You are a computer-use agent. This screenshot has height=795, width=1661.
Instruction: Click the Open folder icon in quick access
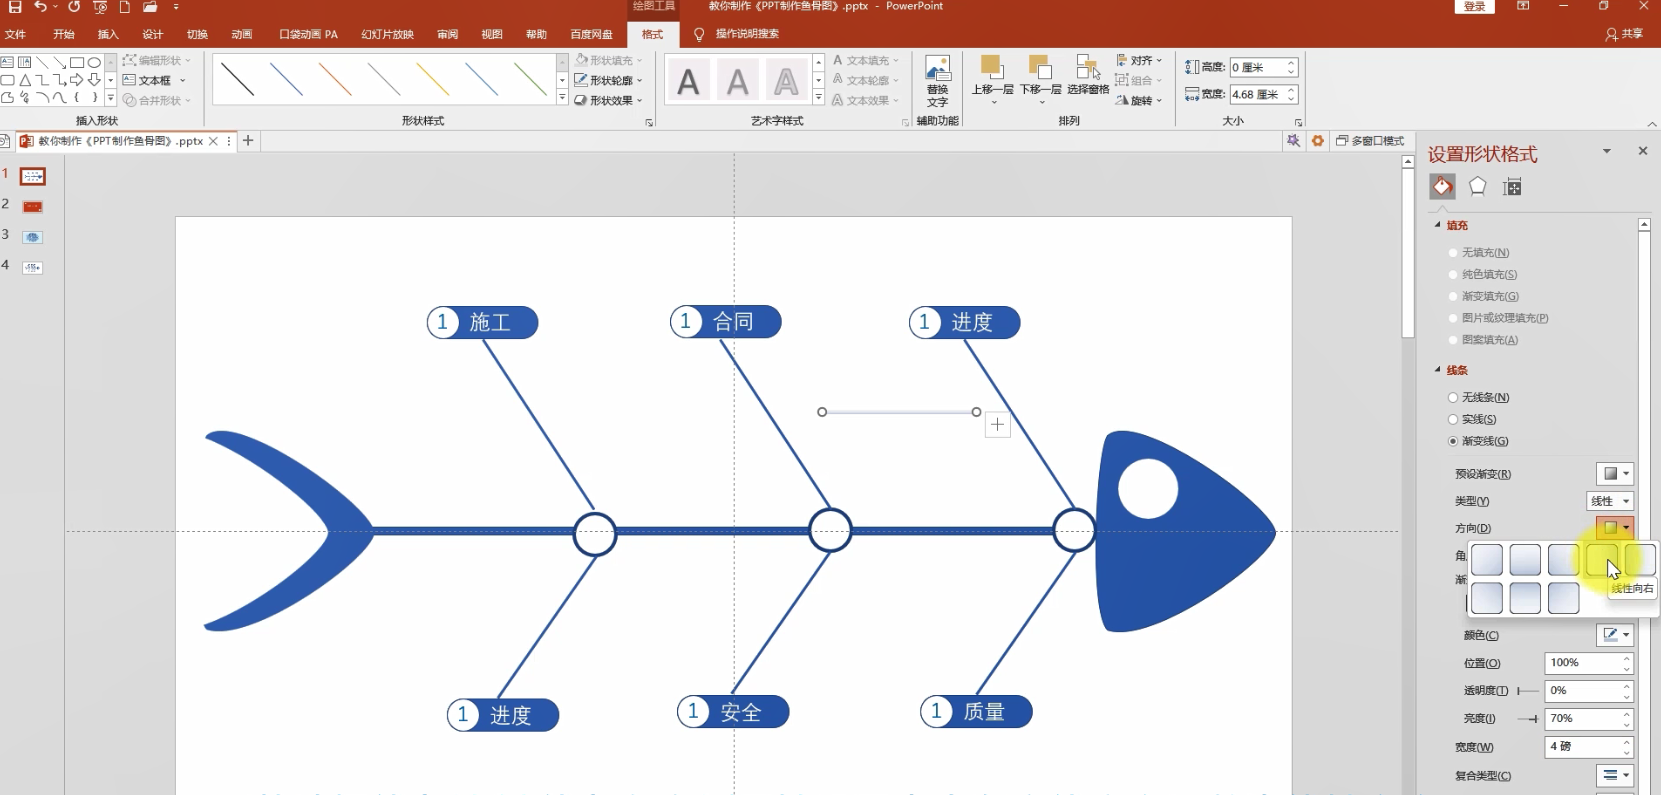[150, 7]
